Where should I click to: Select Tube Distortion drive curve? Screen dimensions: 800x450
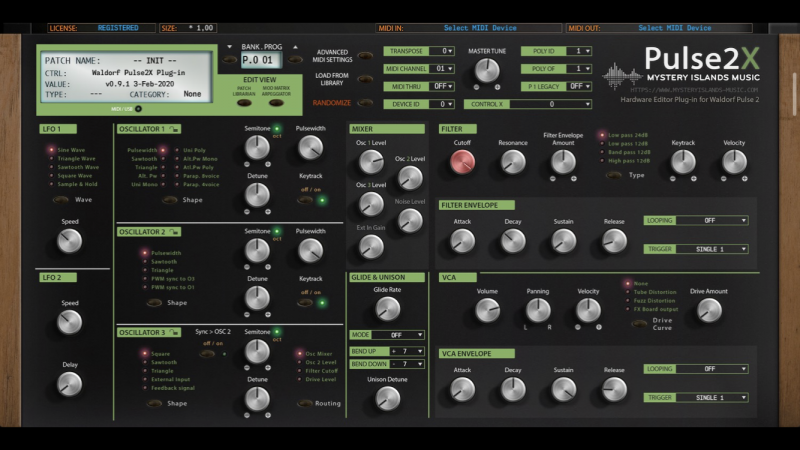(x=655, y=292)
